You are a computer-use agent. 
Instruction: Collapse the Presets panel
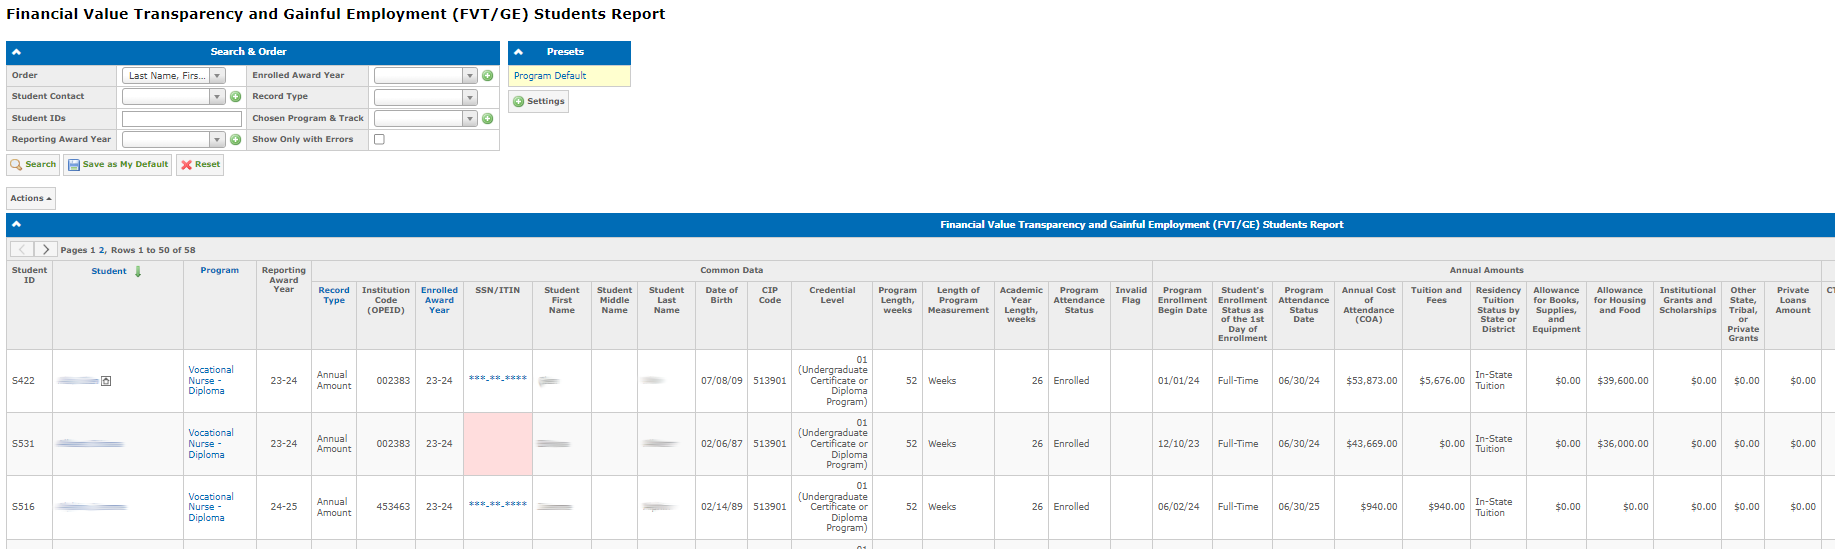point(518,52)
